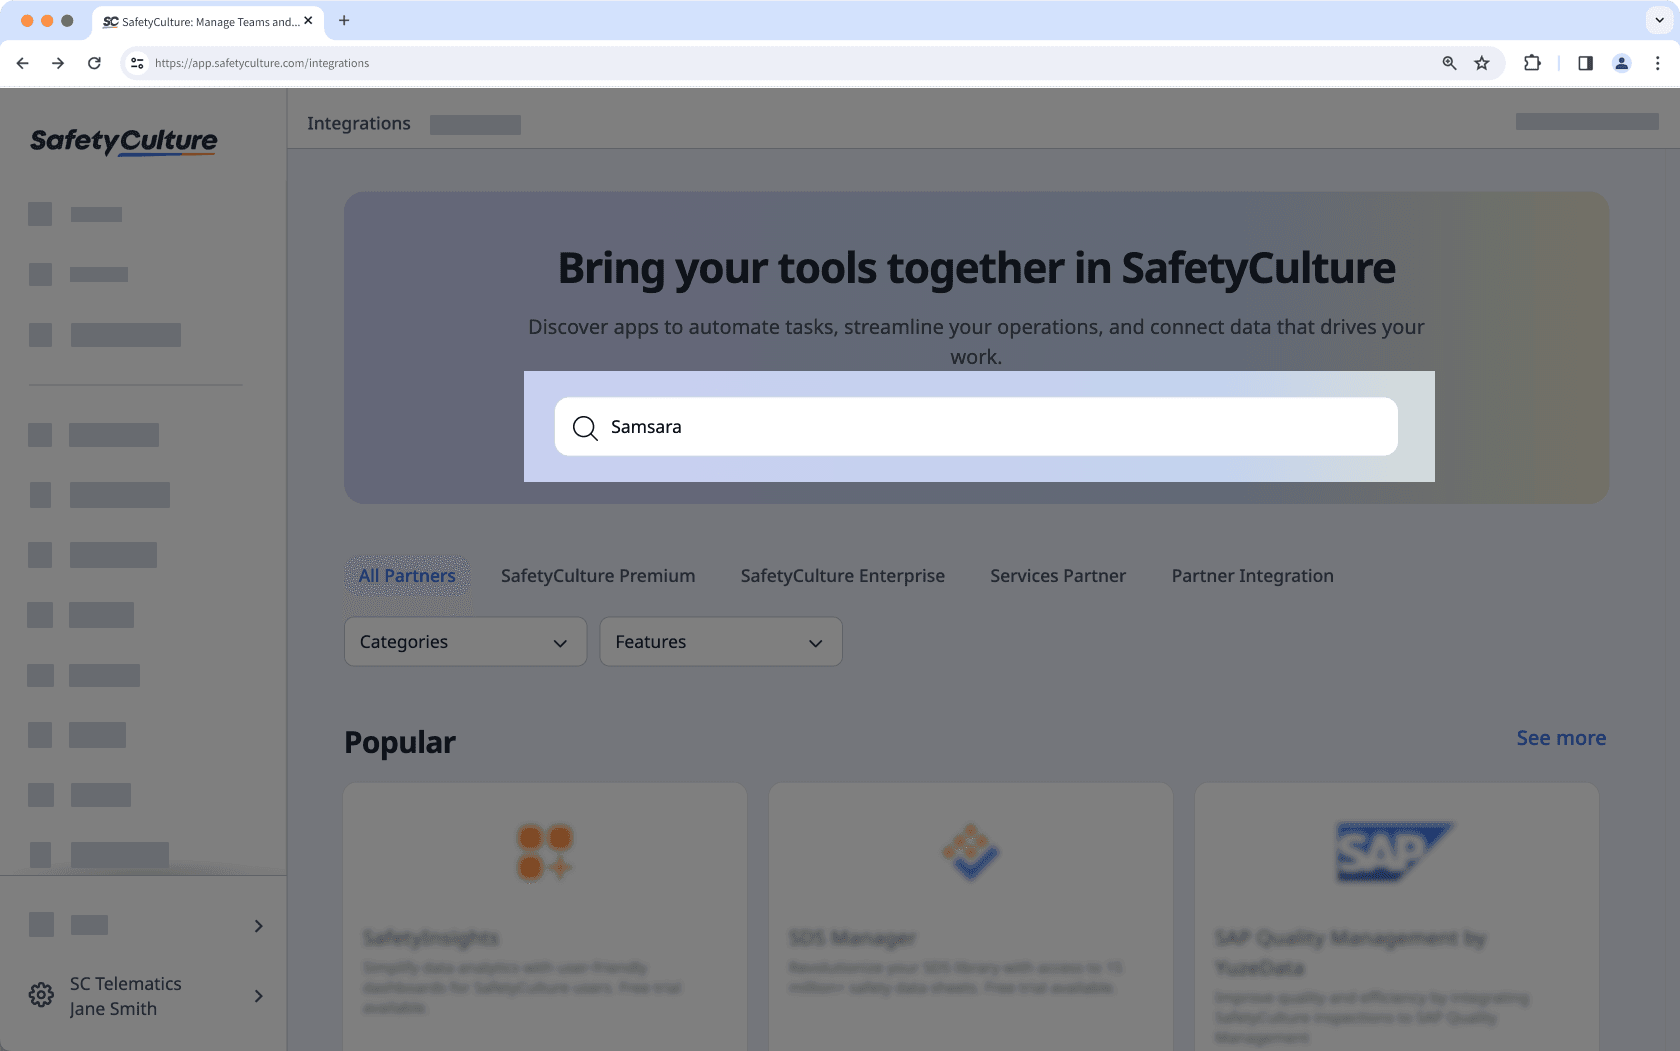This screenshot has width=1680, height=1051.
Task: Click the magnifying glass in the search bar
Action: (x=585, y=427)
